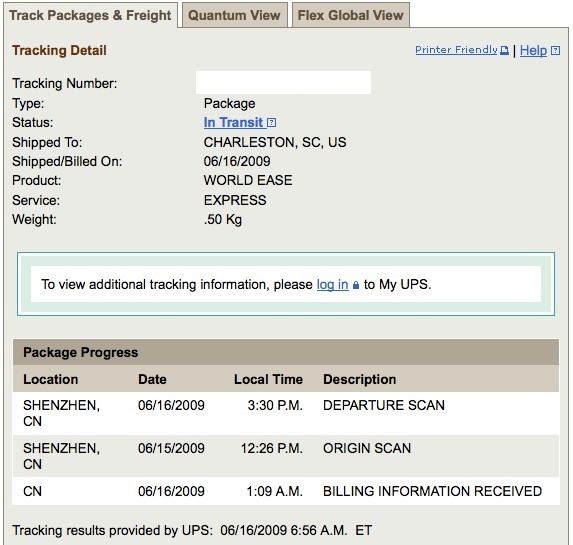Select the Track Packages & Freight tab
Viewport: 573px width, 545px height.
pos(90,15)
